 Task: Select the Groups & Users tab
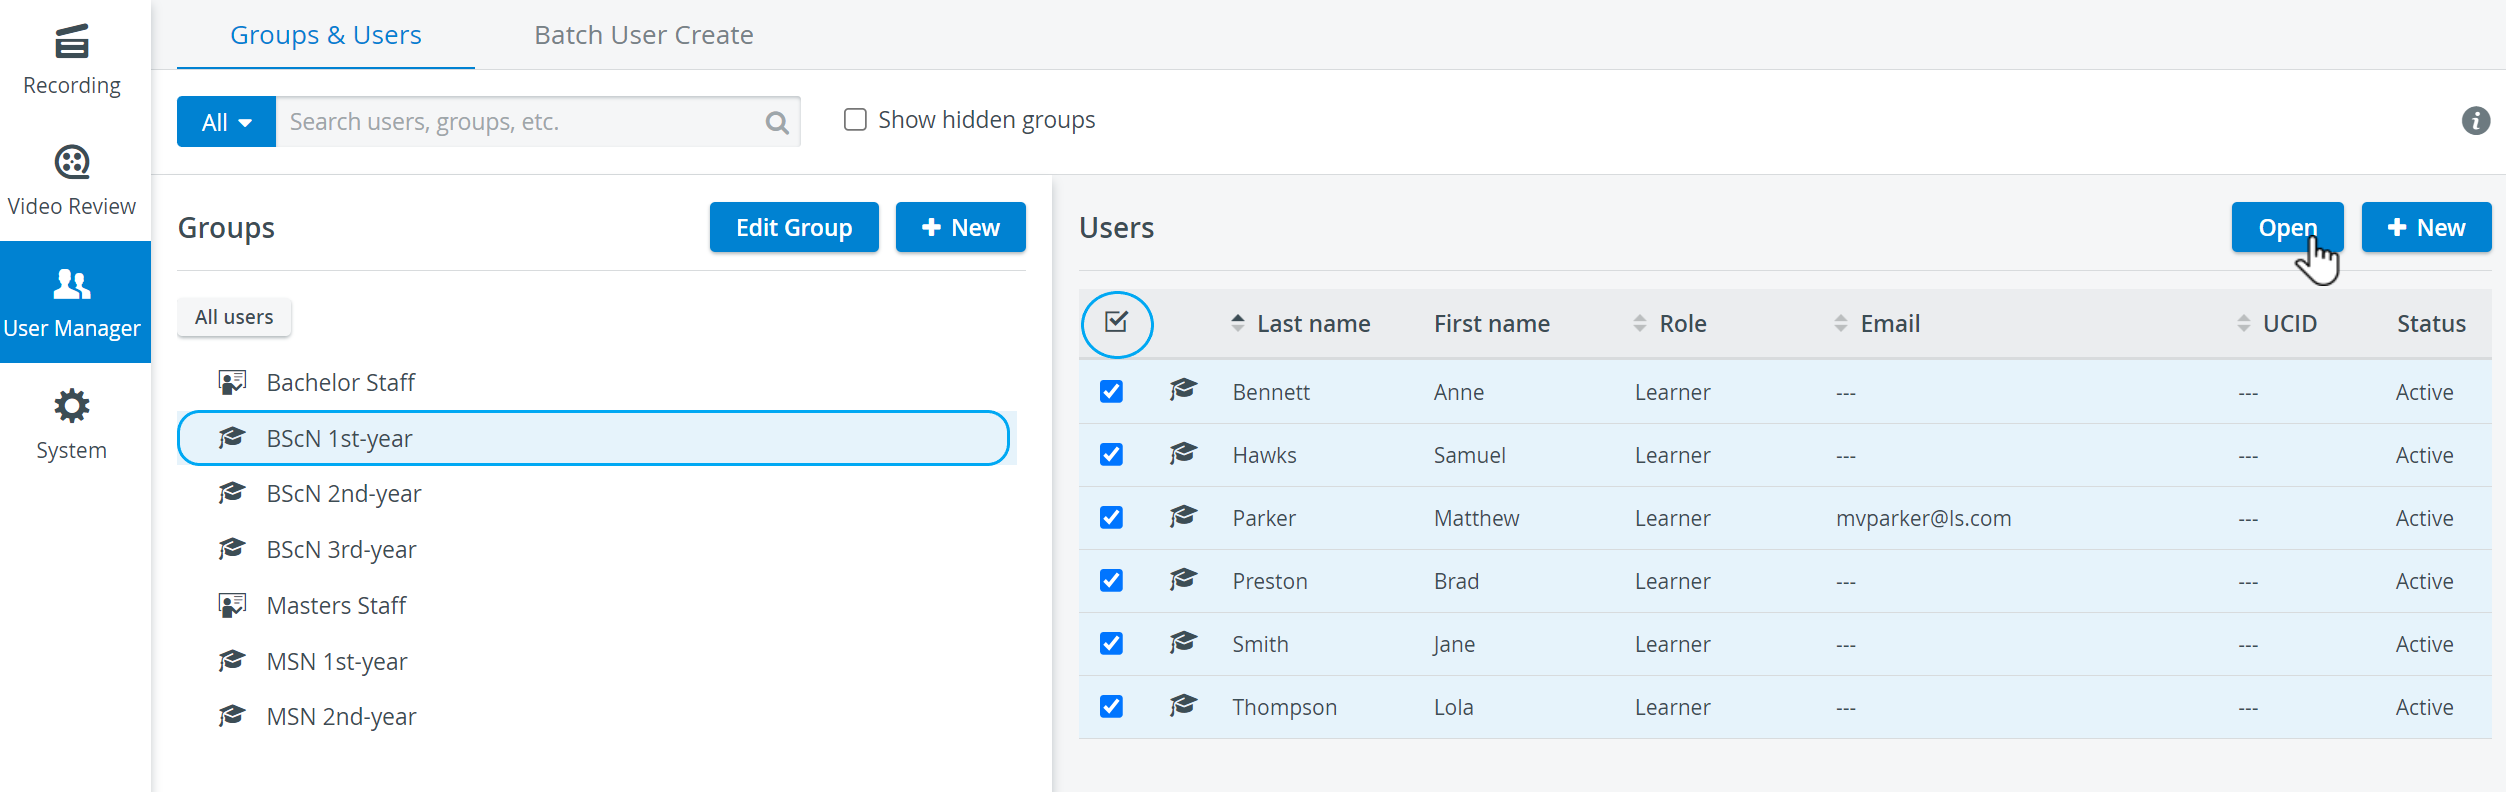tap(326, 35)
